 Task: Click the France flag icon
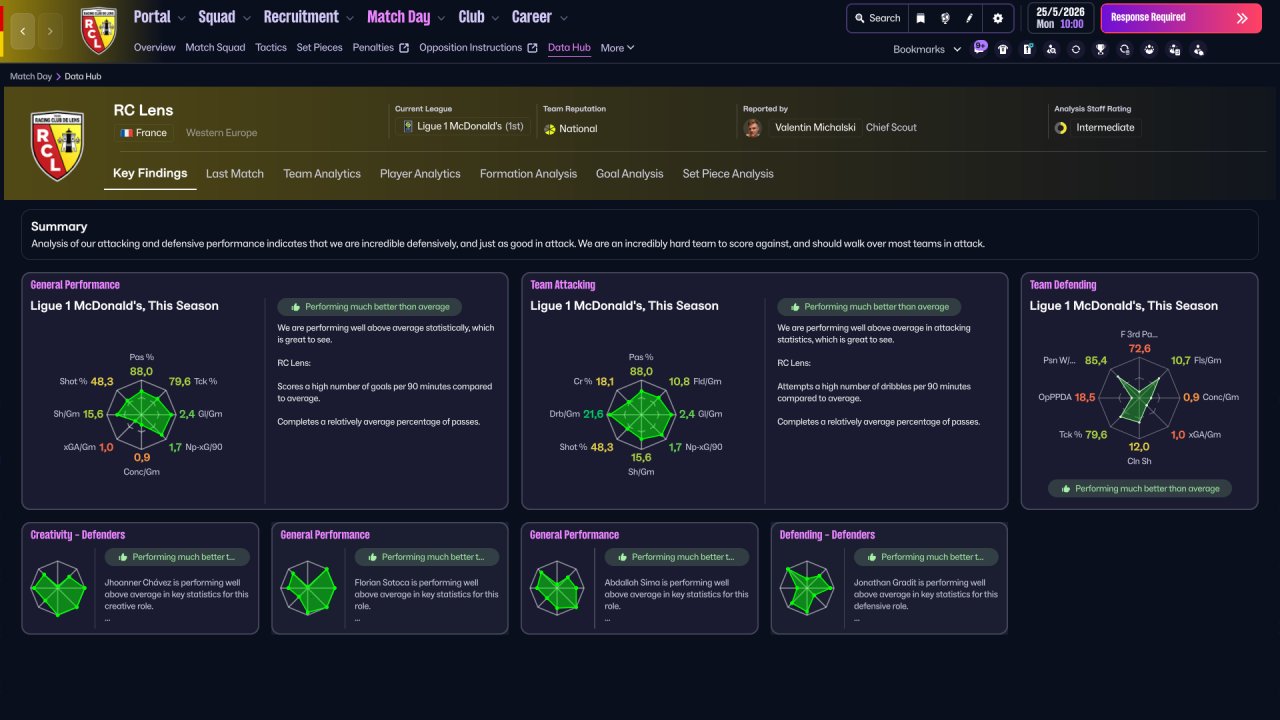tap(127, 133)
